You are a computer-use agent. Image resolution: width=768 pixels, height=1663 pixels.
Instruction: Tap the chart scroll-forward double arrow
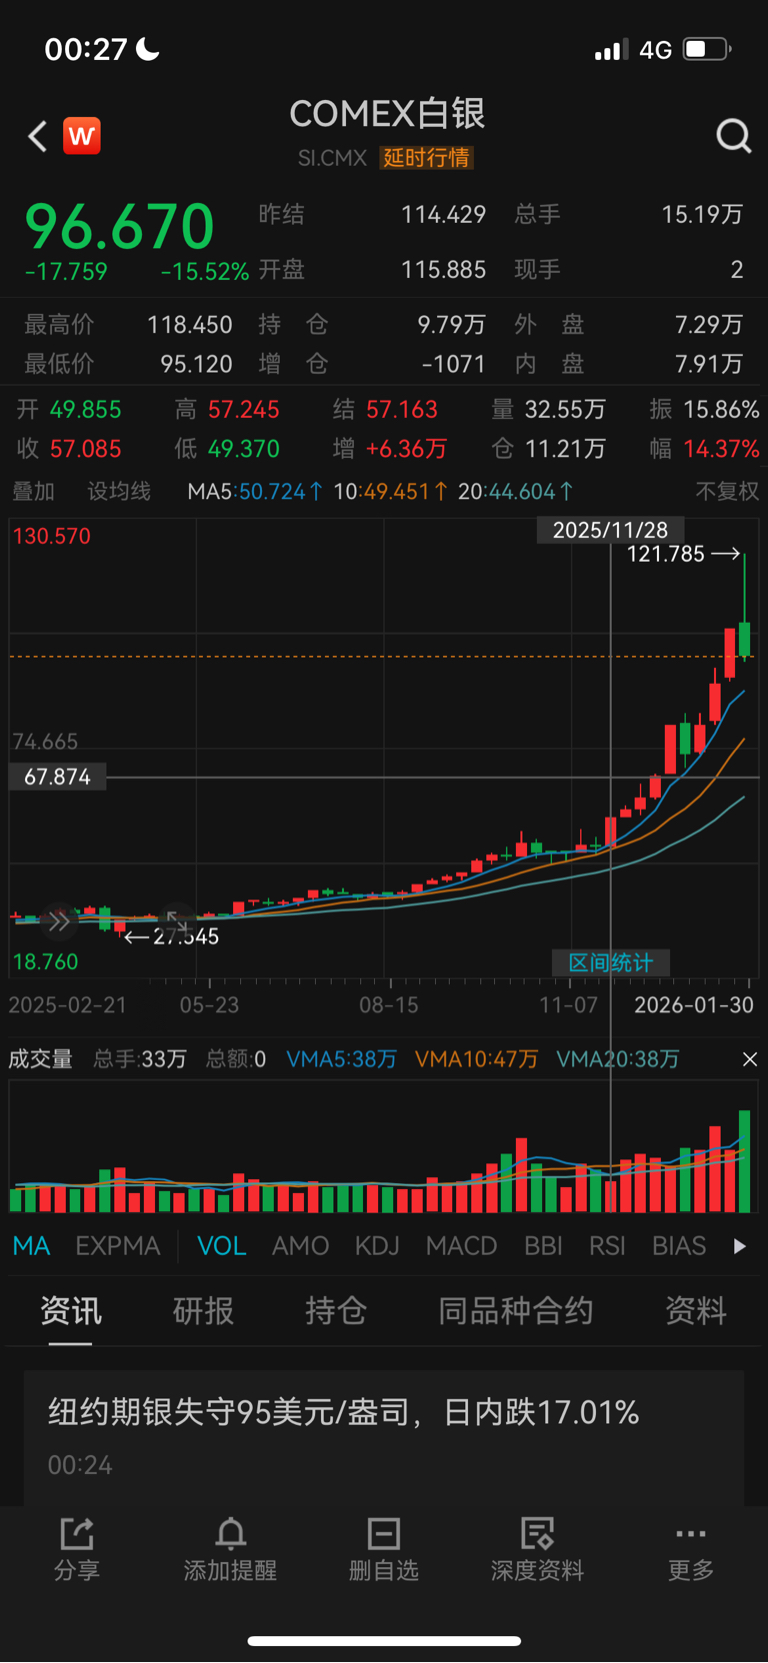(59, 922)
